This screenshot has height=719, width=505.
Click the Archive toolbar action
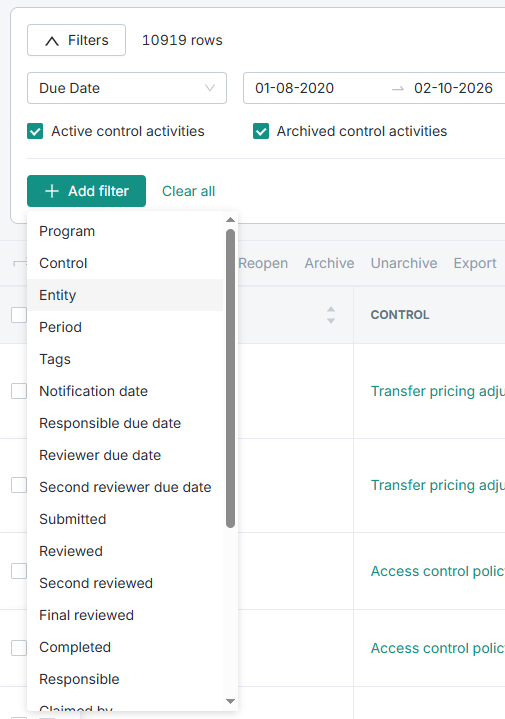(x=329, y=263)
